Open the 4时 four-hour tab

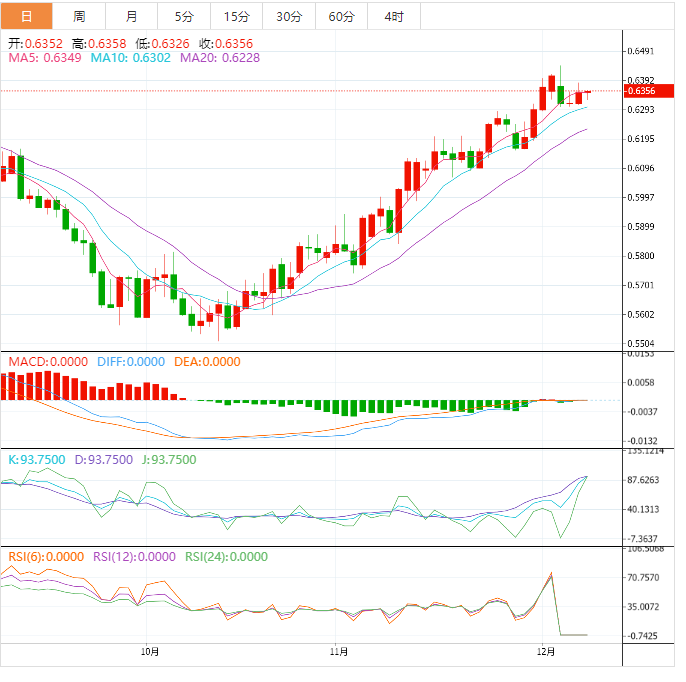[394, 16]
